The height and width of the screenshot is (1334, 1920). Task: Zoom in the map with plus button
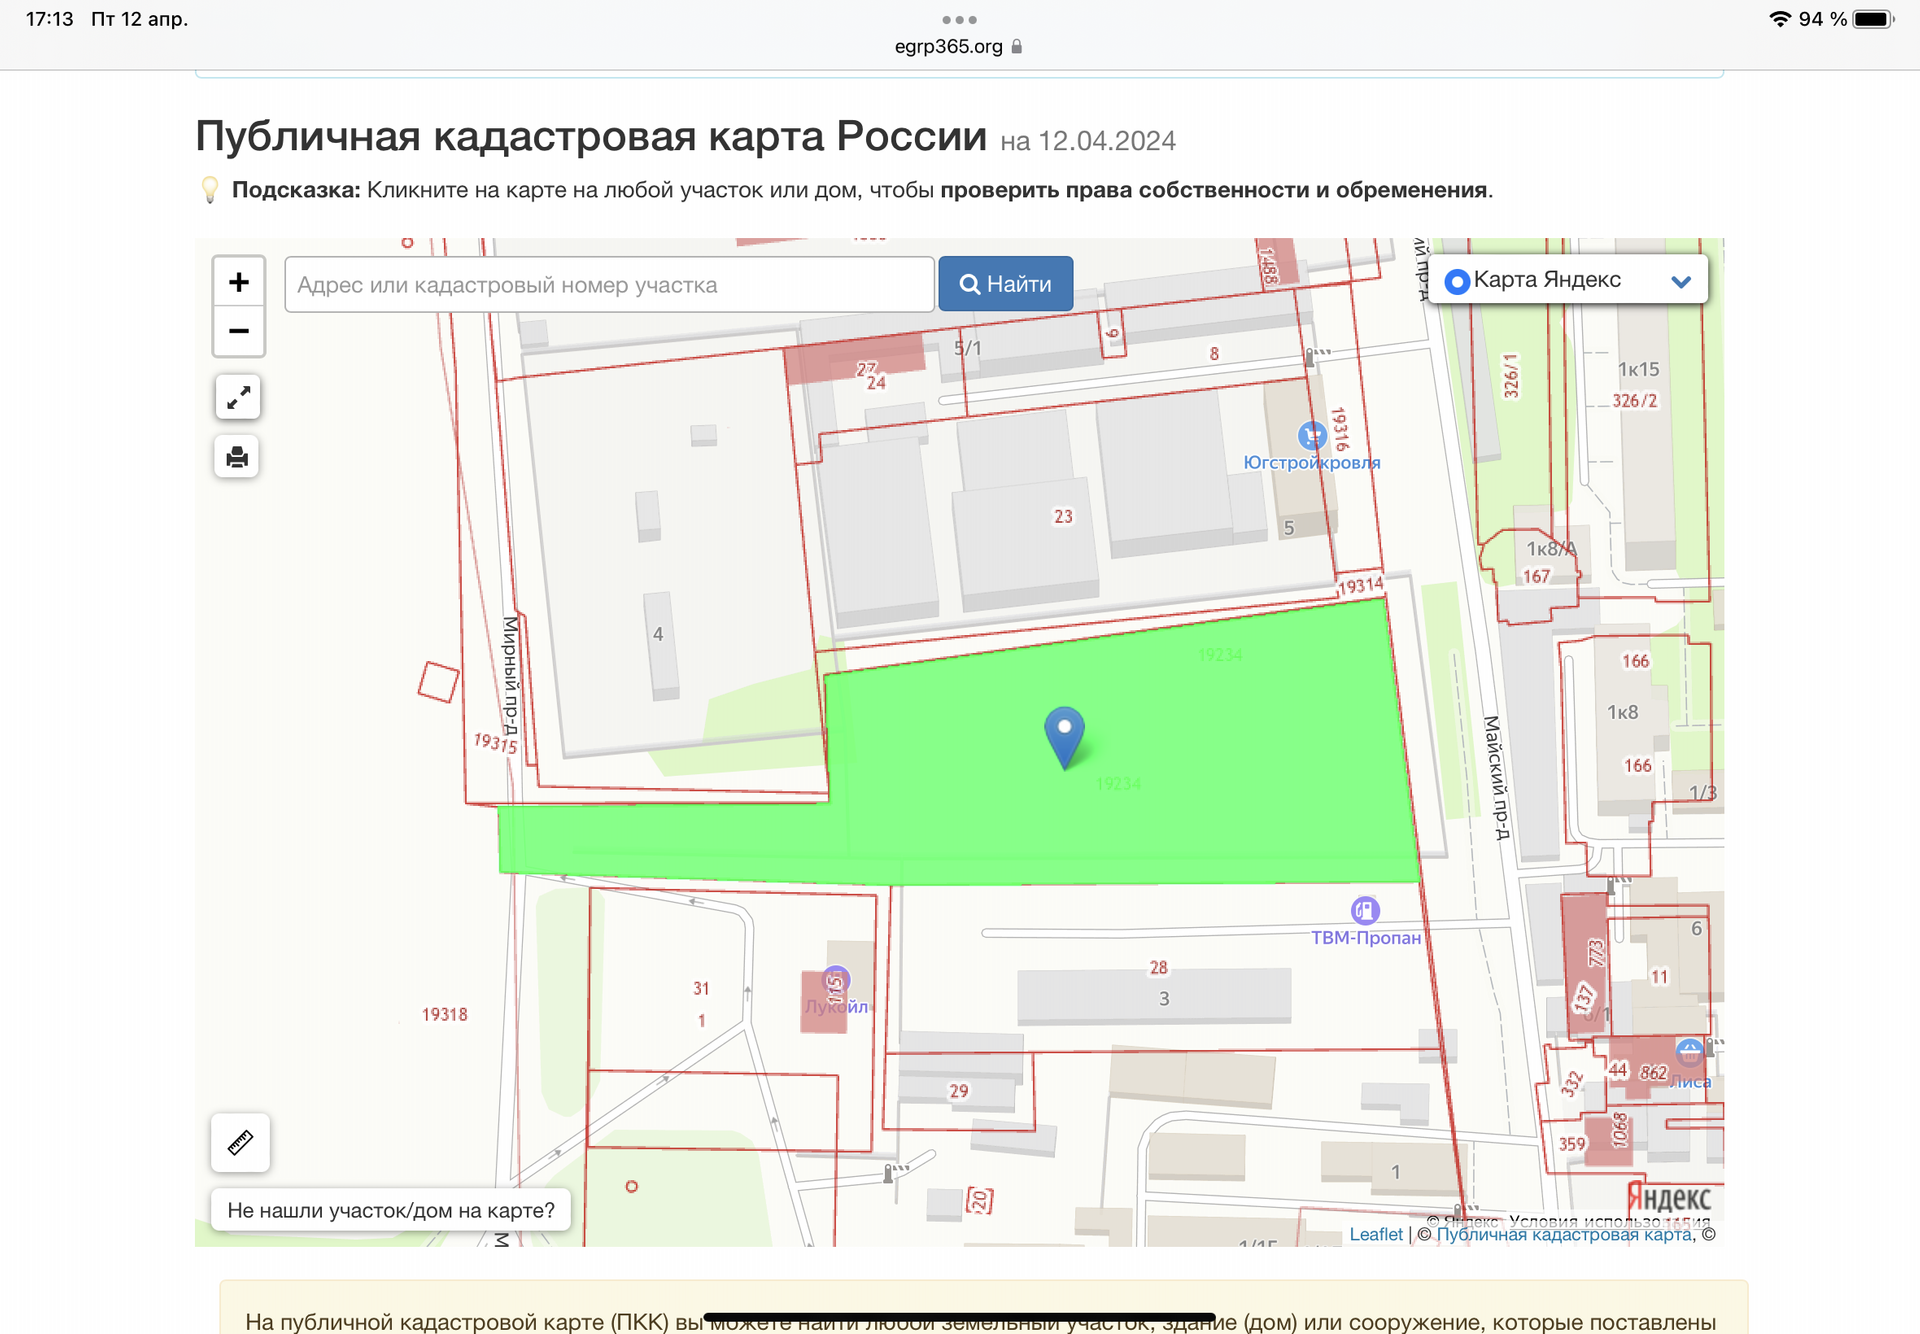coord(238,282)
